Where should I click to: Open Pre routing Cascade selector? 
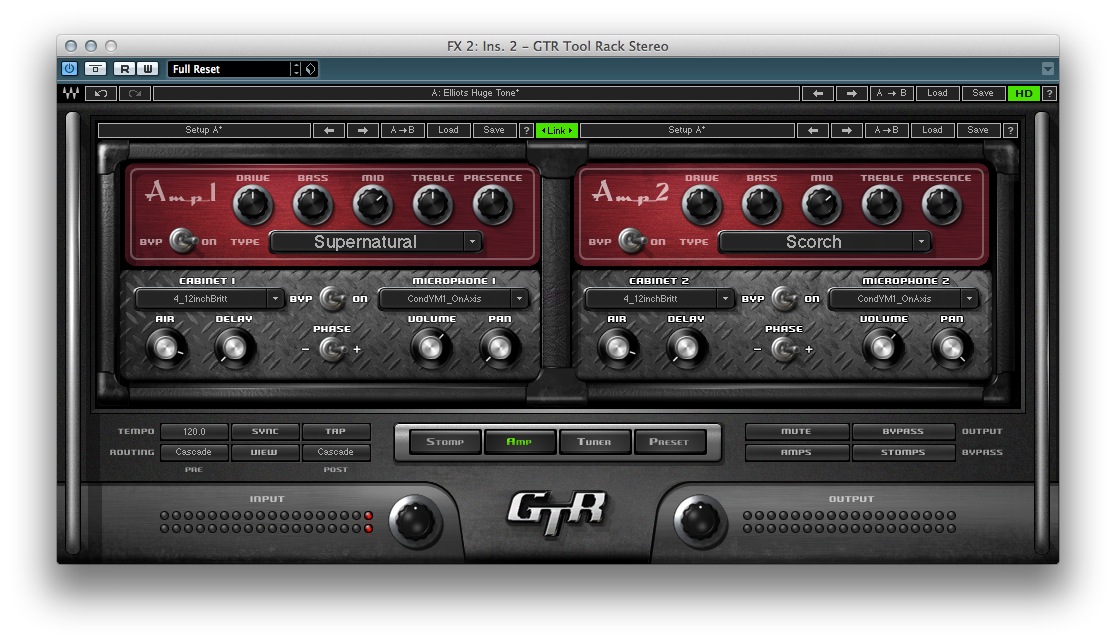coord(194,452)
